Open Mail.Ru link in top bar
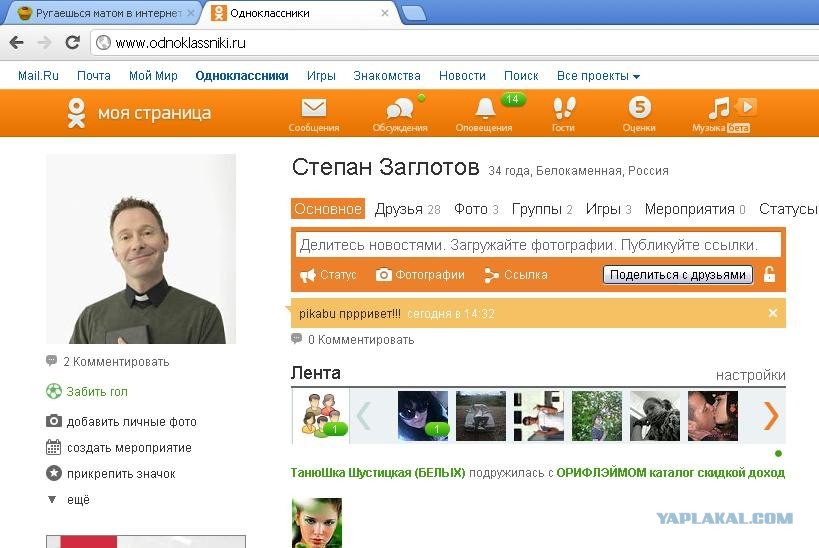Viewport: 819px width, 548px height. click(38, 76)
